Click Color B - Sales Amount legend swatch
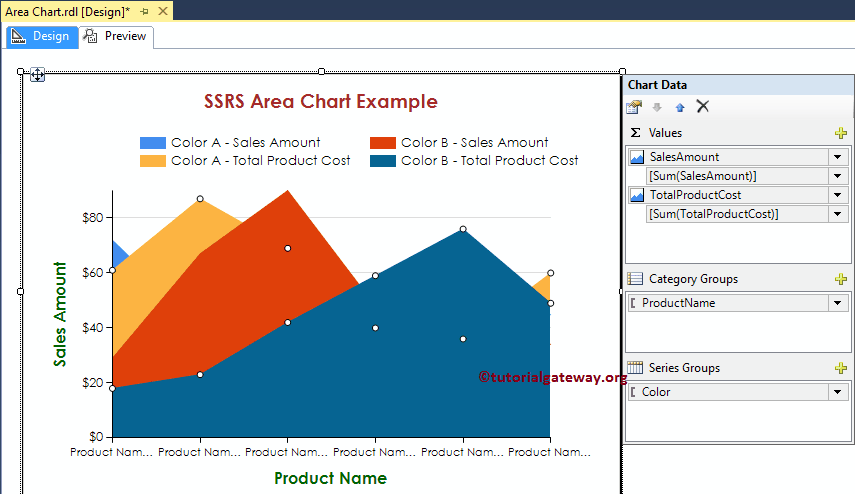Image resolution: width=855 pixels, height=494 pixels. tap(383, 143)
